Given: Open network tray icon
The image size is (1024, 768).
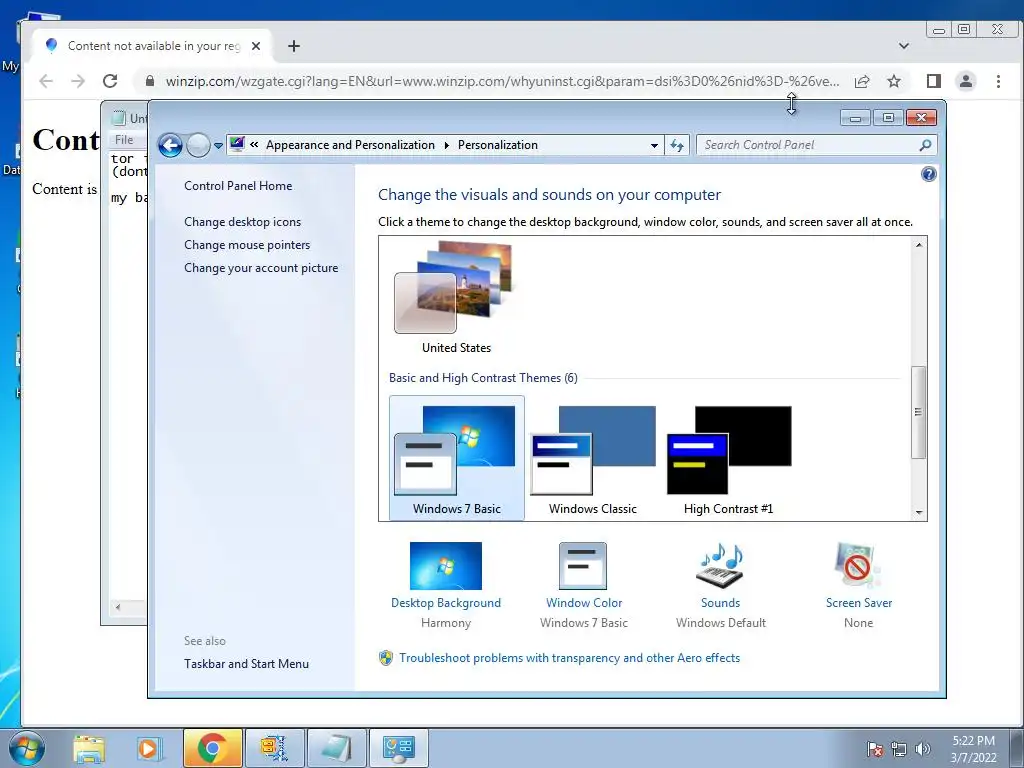Looking at the screenshot, I should tap(899, 749).
